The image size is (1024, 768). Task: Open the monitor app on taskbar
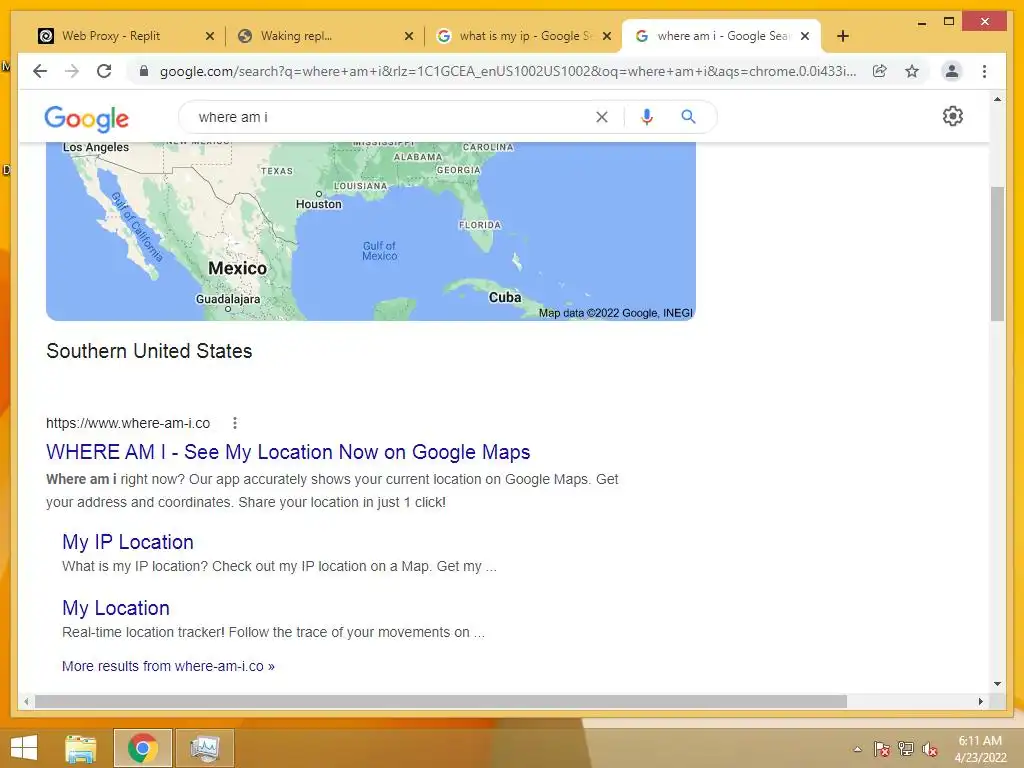tap(205, 748)
